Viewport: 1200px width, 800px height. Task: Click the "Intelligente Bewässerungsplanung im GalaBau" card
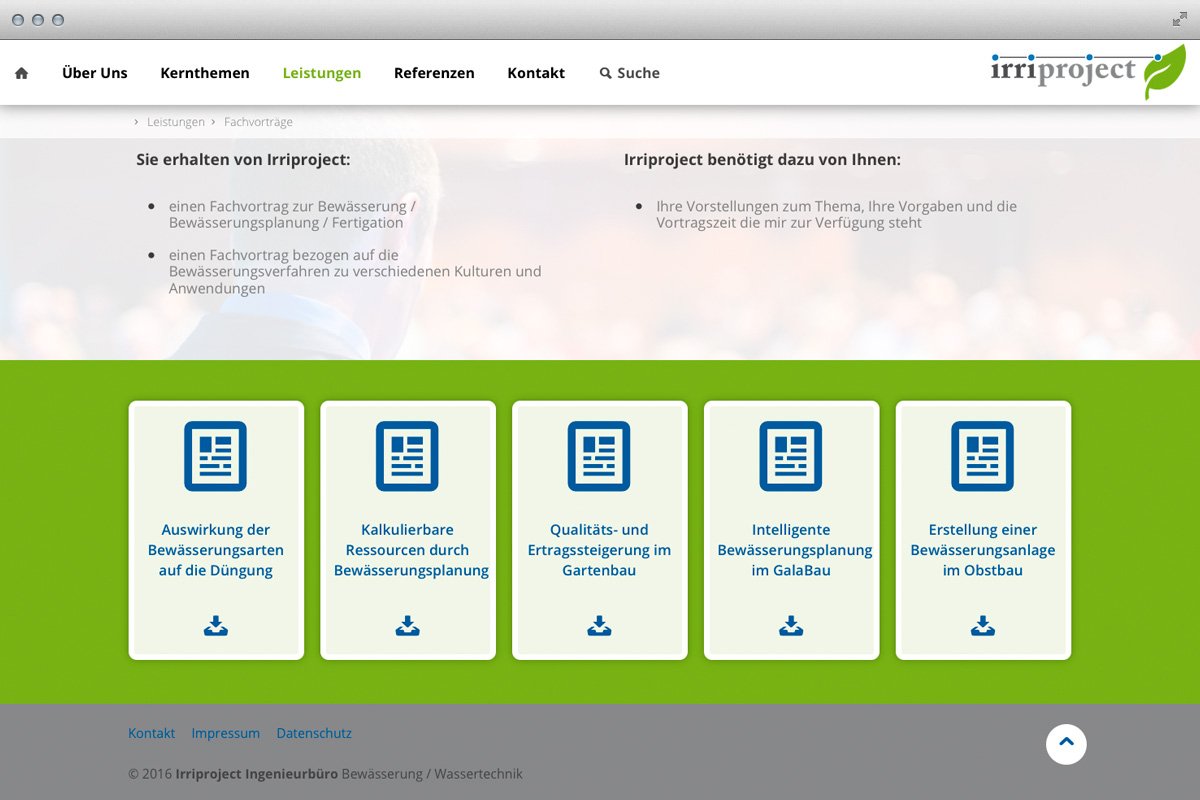click(x=791, y=550)
